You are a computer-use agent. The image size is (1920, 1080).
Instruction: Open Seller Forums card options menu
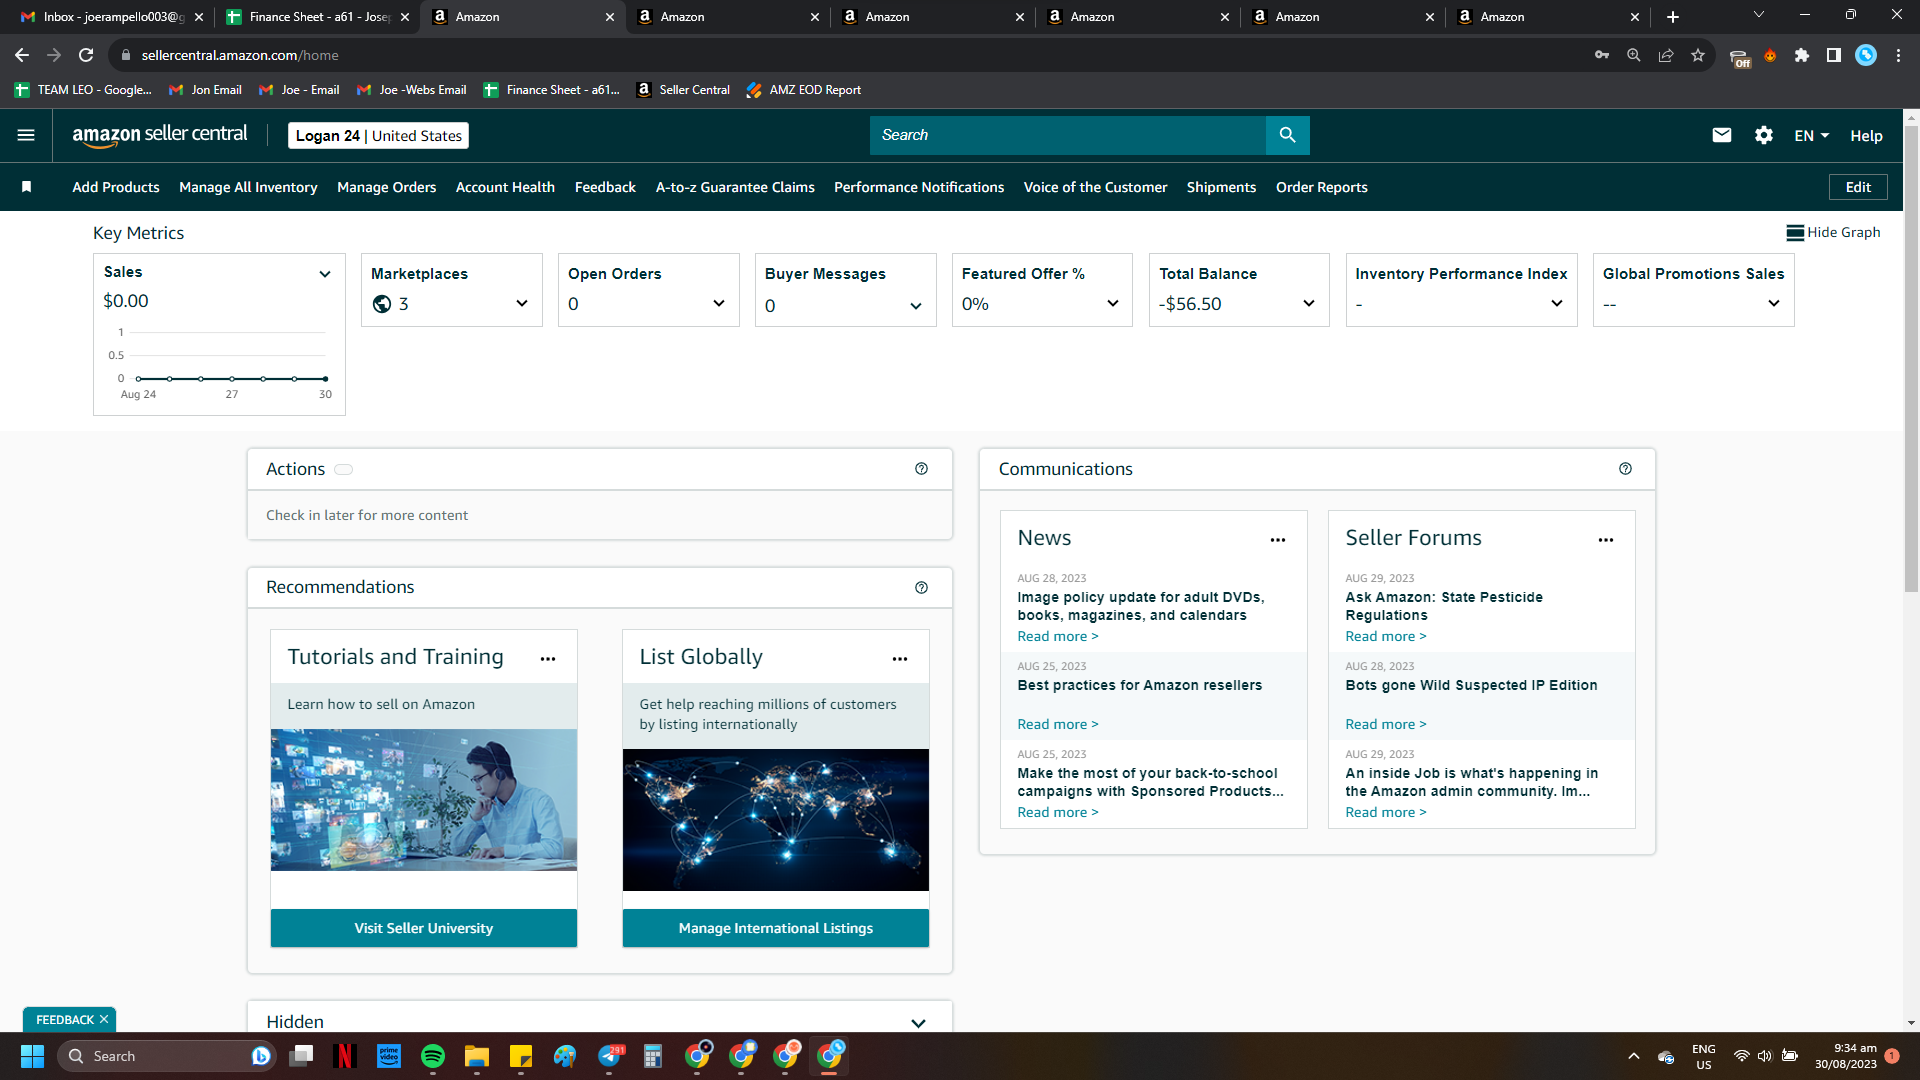[x=1606, y=540]
